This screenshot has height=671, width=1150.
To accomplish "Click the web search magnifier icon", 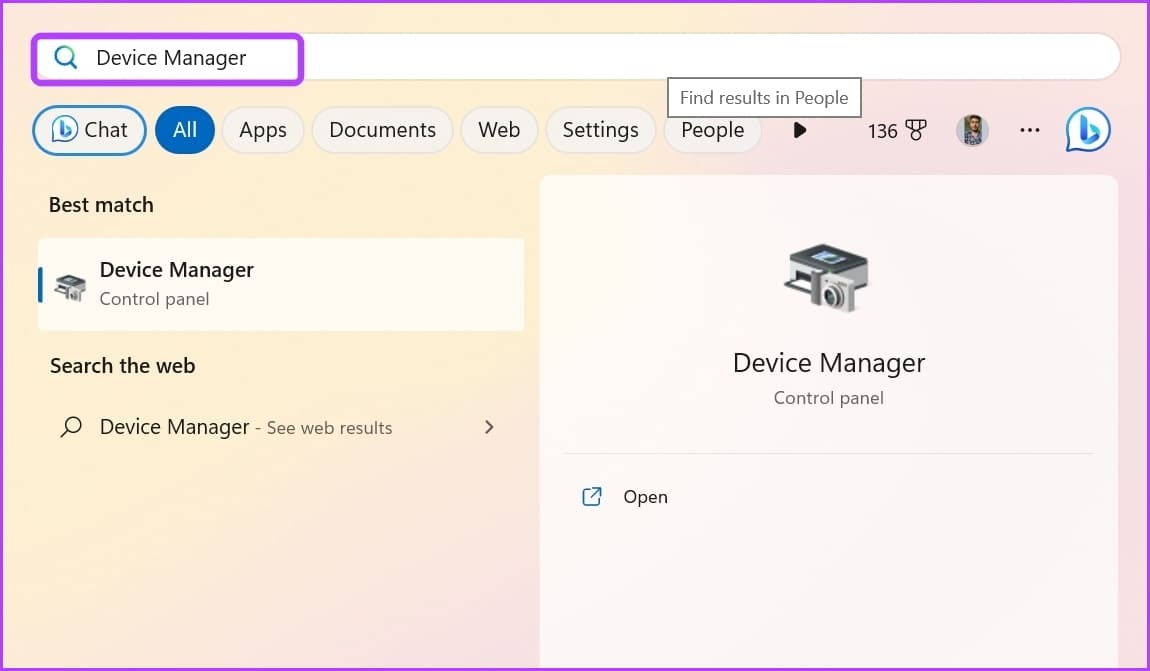I will pyautogui.click(x=71, y=426).
